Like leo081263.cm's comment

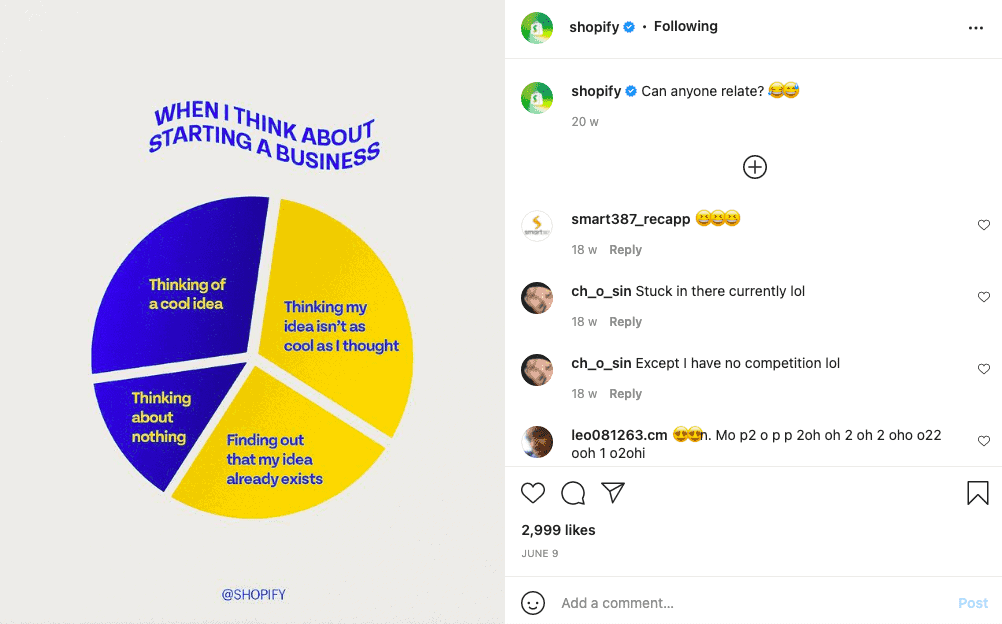(x=984, y=441)
